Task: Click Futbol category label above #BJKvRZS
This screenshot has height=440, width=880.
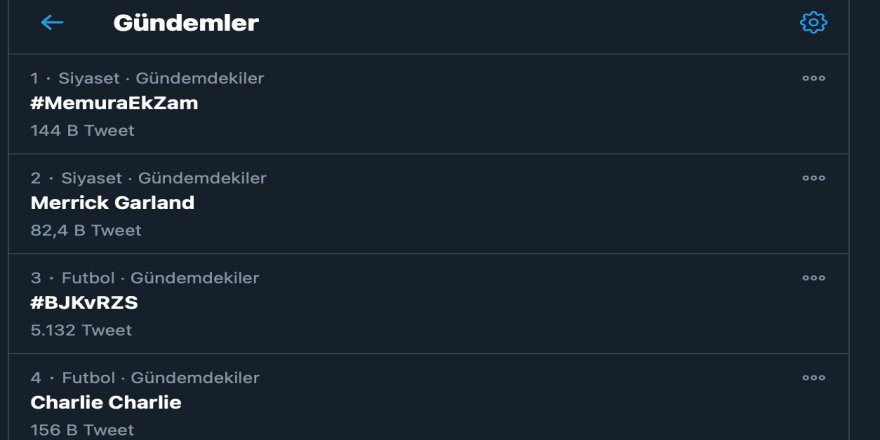Action: 87,278
